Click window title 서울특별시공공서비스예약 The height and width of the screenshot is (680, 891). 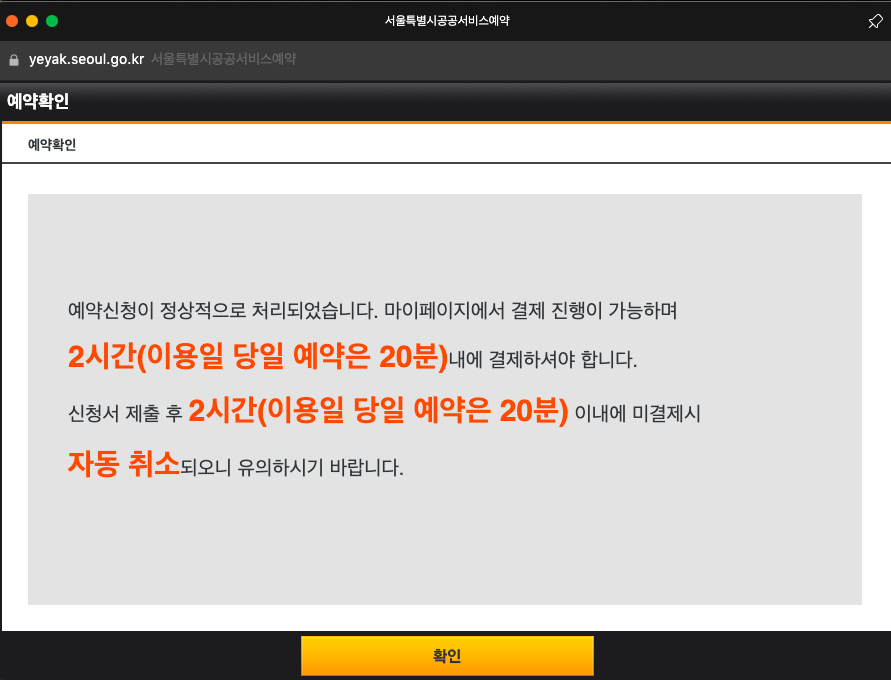coord(447,20)
